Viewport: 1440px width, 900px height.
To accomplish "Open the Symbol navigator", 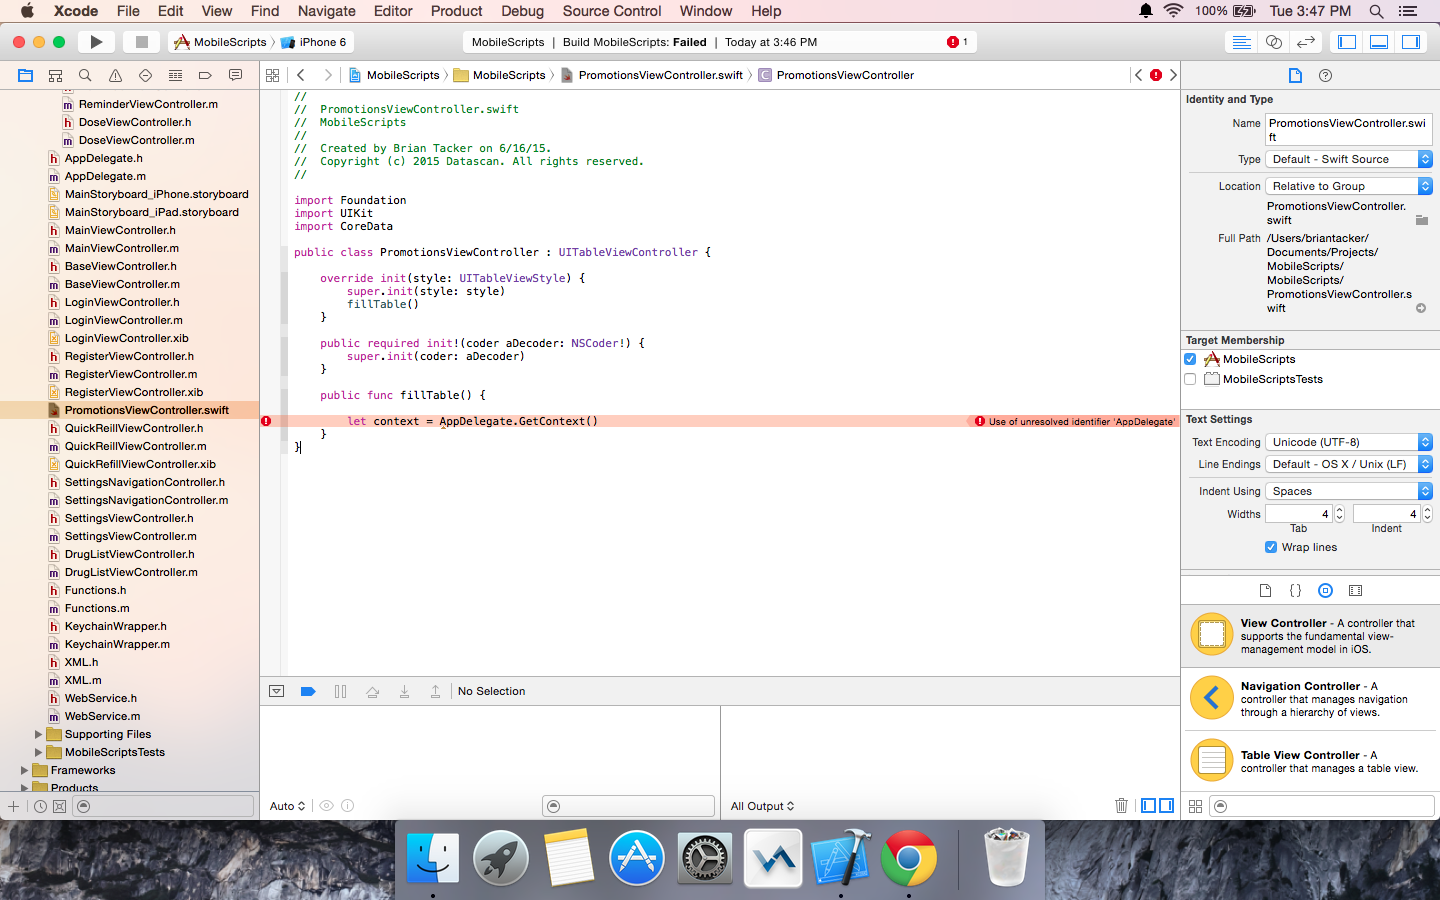I will coord(55,75).
